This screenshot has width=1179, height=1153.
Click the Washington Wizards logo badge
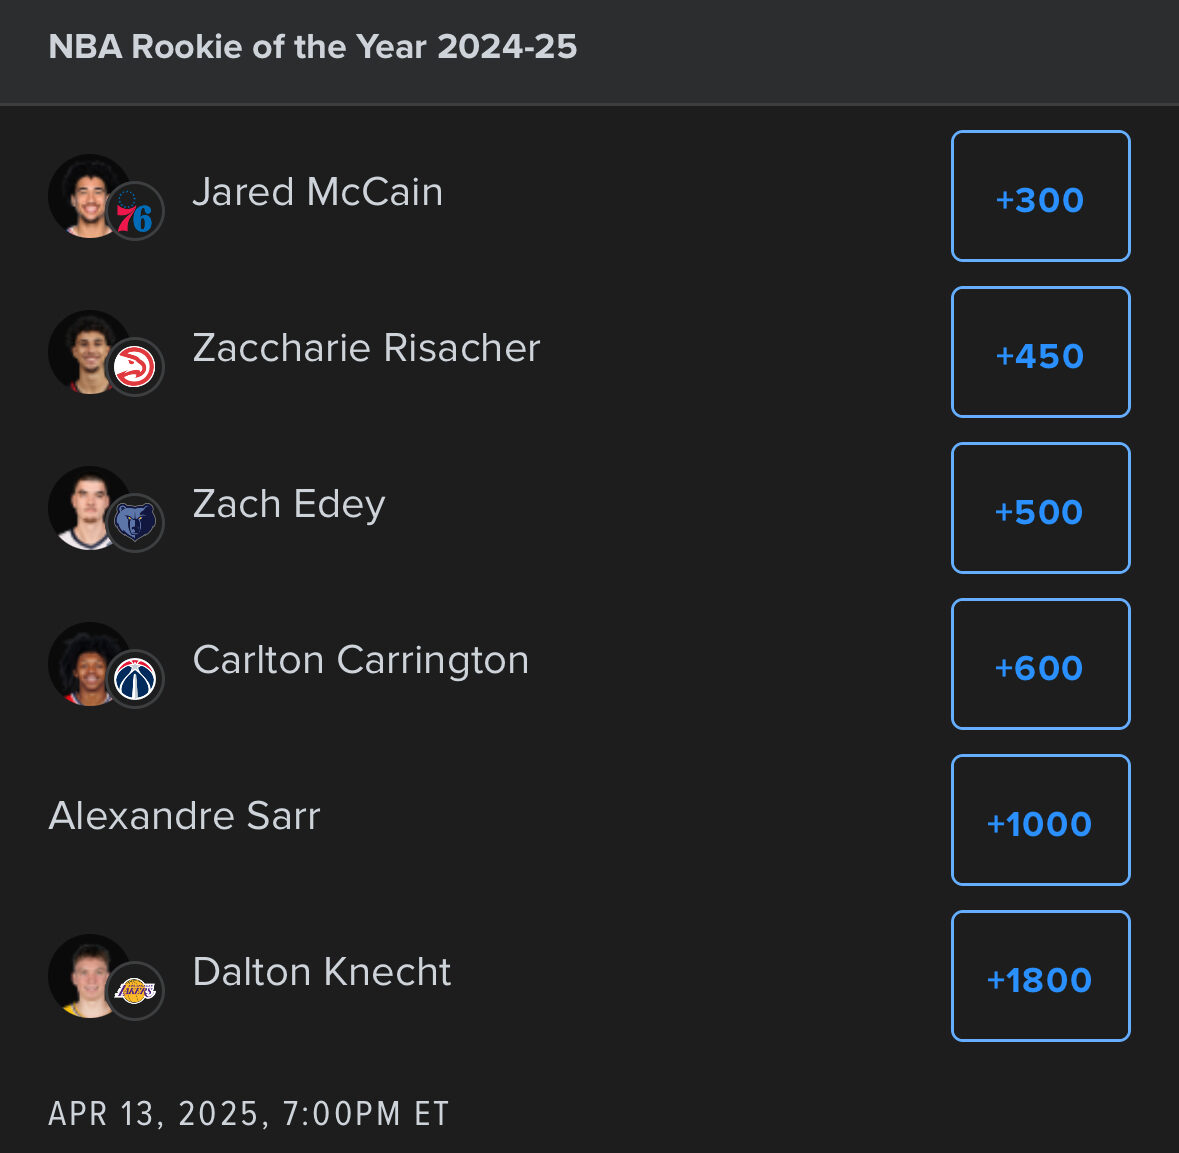[x=135, y=680]
